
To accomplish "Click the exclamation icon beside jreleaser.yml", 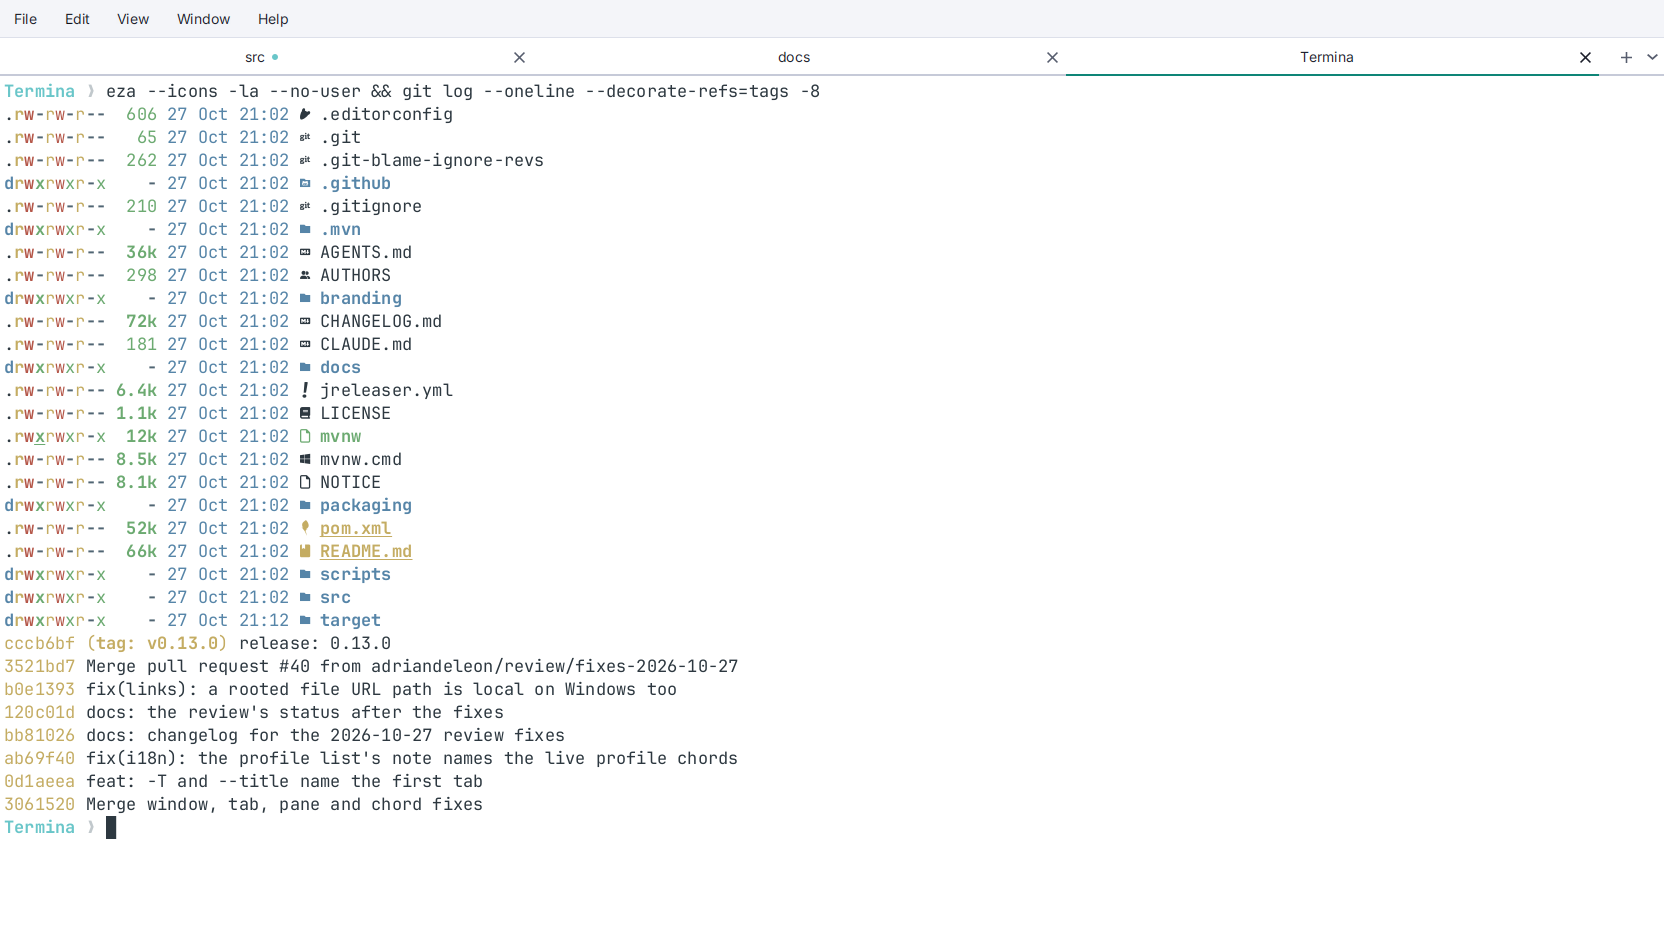I will pyautogui.click(x=305, y=390).
